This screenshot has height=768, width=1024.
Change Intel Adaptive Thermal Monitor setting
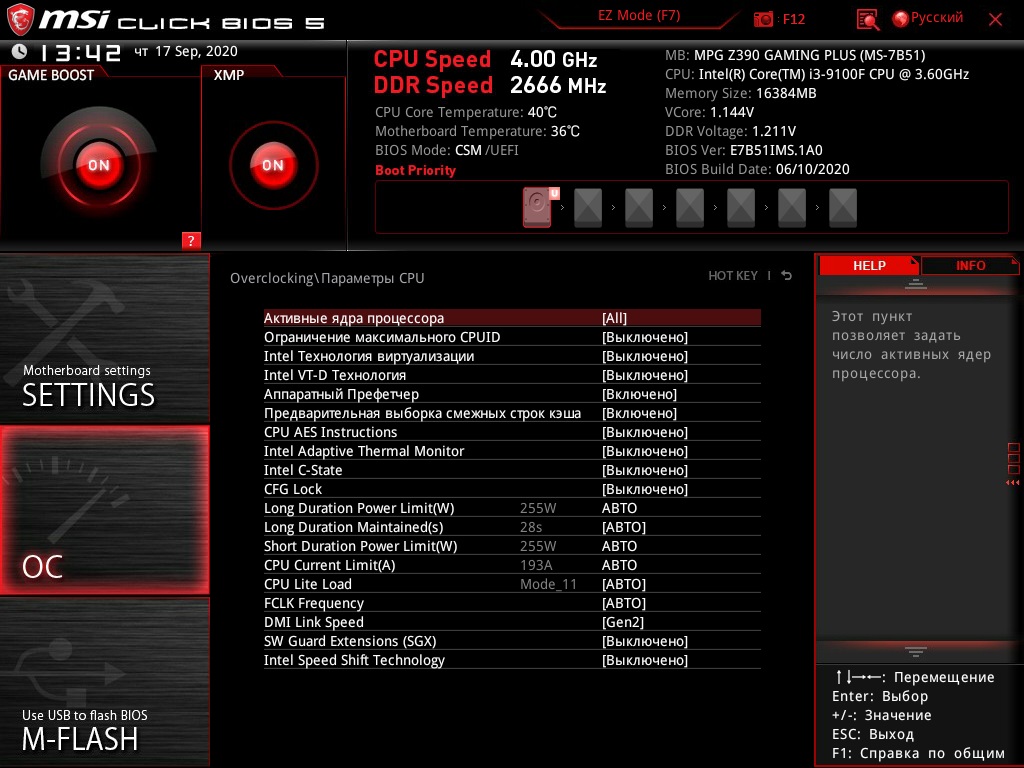coord(512,451)
